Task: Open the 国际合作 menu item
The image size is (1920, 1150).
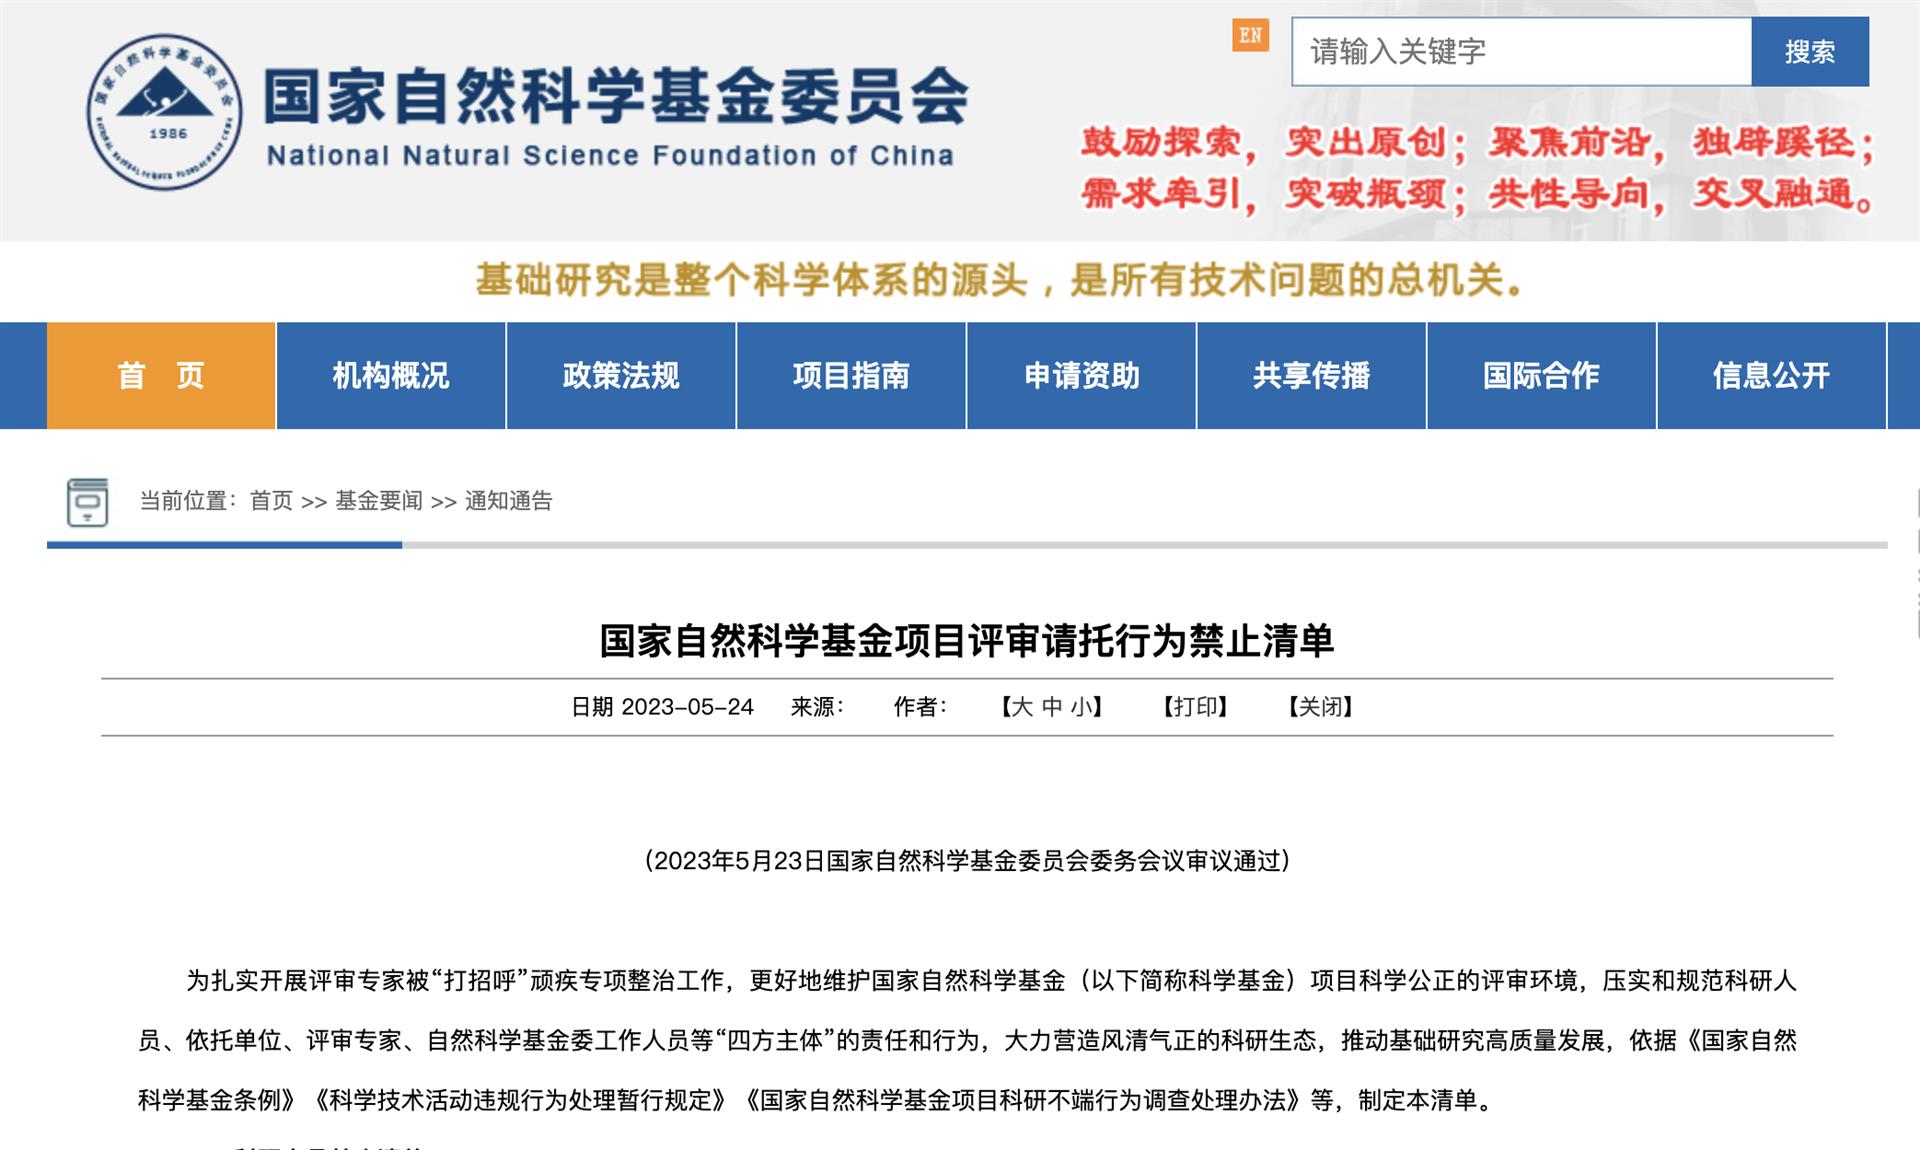Action: [1541, 376]
